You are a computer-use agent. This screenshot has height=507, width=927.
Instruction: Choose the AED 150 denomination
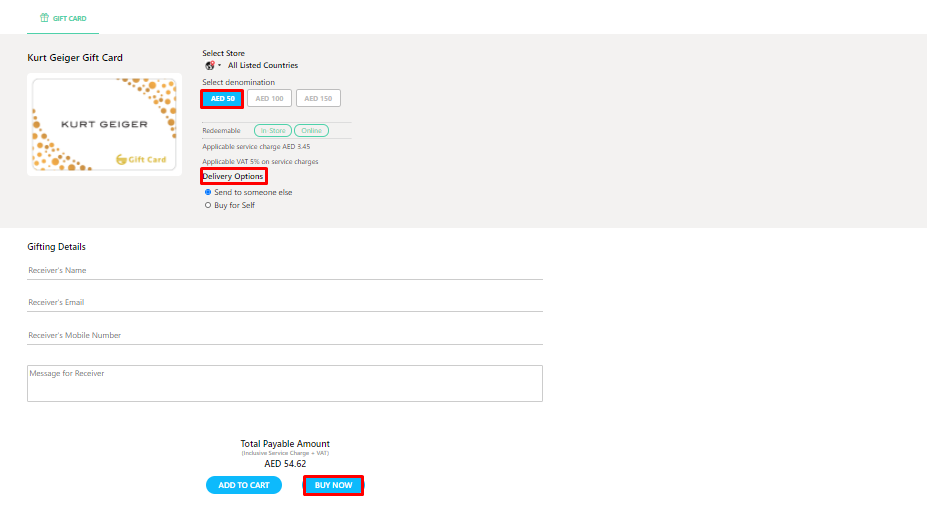[x=318, y=99]
